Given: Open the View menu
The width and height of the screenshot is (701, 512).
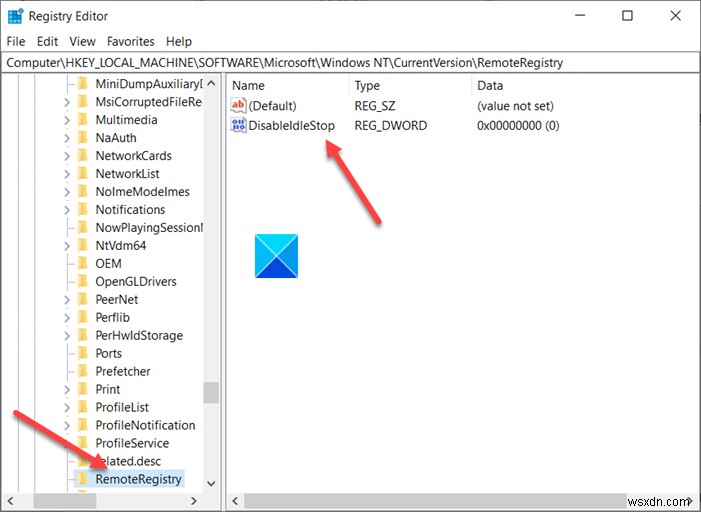Looking at the screenshot, I should pos(82,41).
